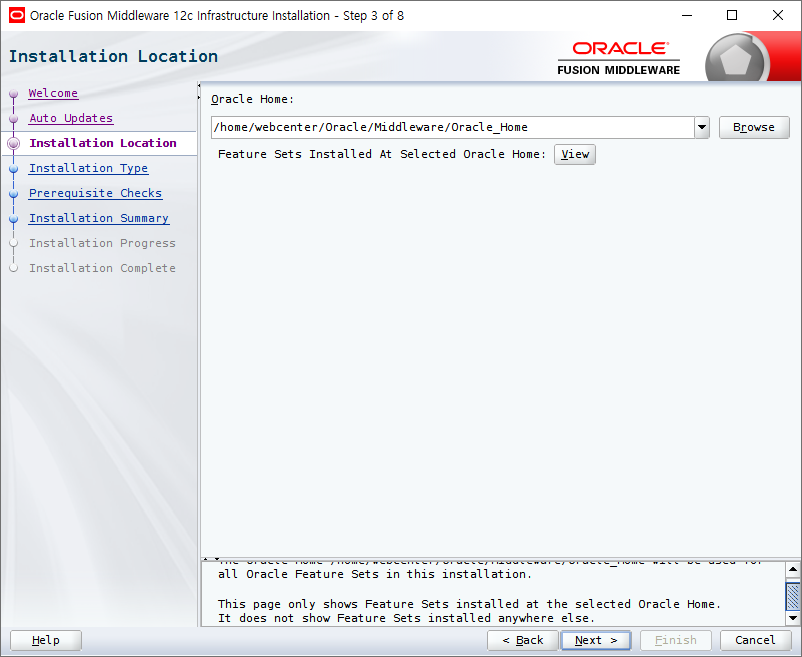Click the Installation Type step bullet icon
This screenshot has width=802, height=657.
coord(14,169)
